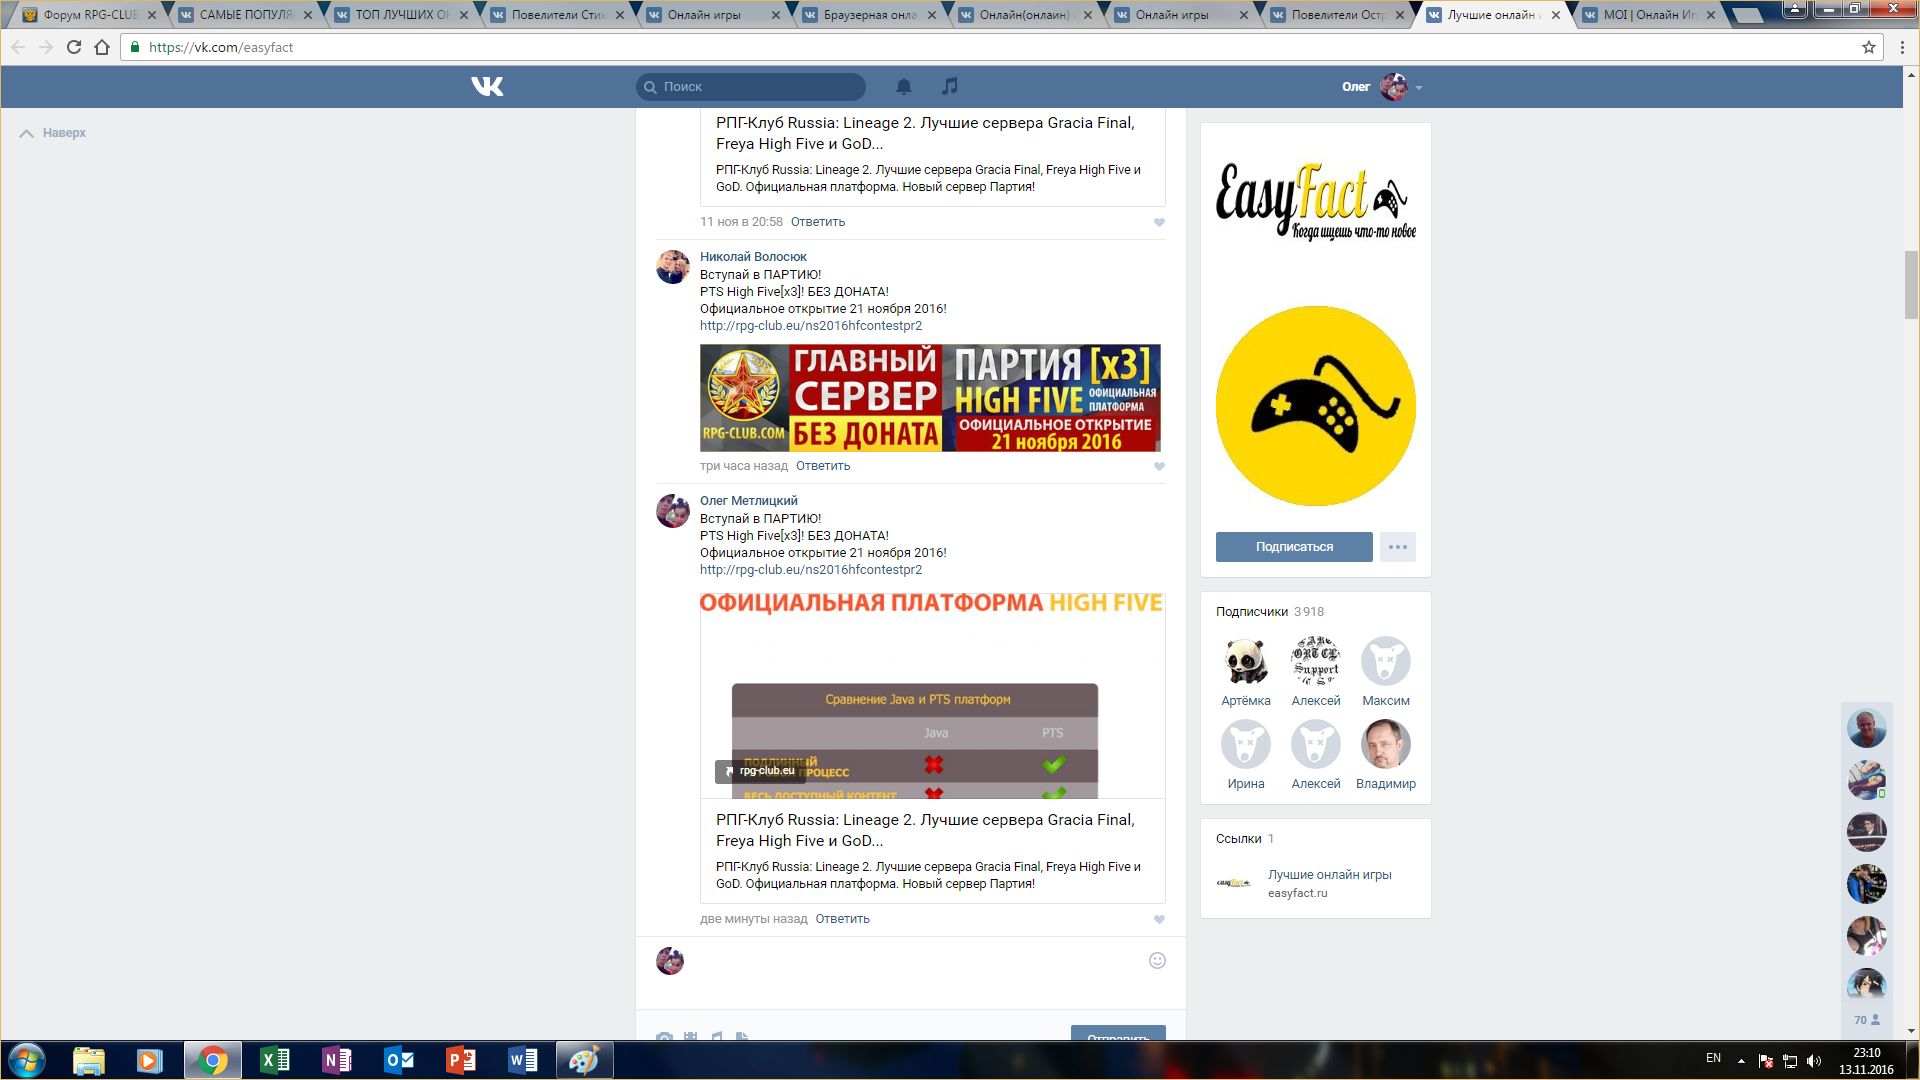Open Word from the taskbar
This screenshot has height=1080, width=1920.
coord(523,1060)
